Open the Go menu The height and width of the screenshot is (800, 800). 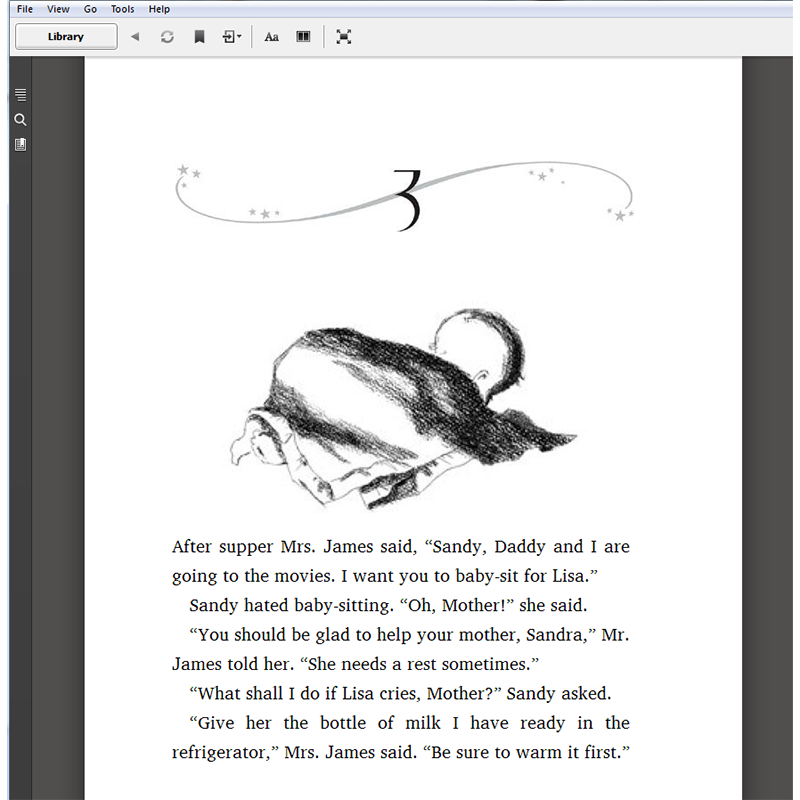(90, 9)
